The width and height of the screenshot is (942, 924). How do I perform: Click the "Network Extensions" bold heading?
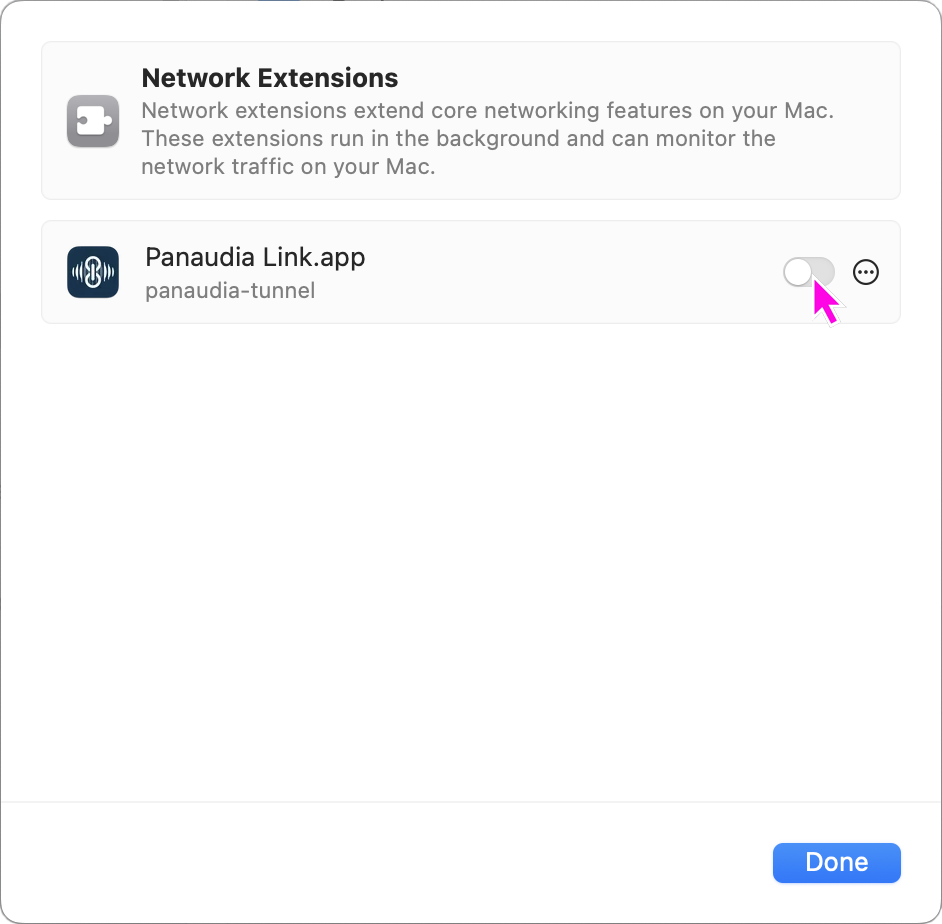click(270, 78)
